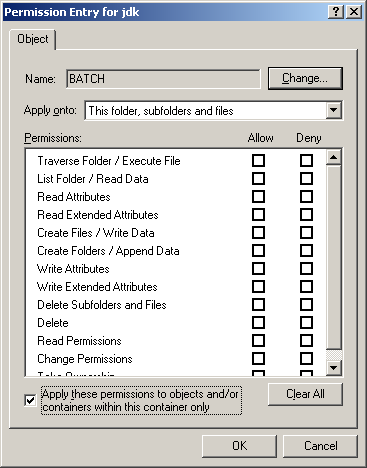Check Deny for List Folder / Read Data
This screenshot has width=367, height=468.
(x=306, y=178)
